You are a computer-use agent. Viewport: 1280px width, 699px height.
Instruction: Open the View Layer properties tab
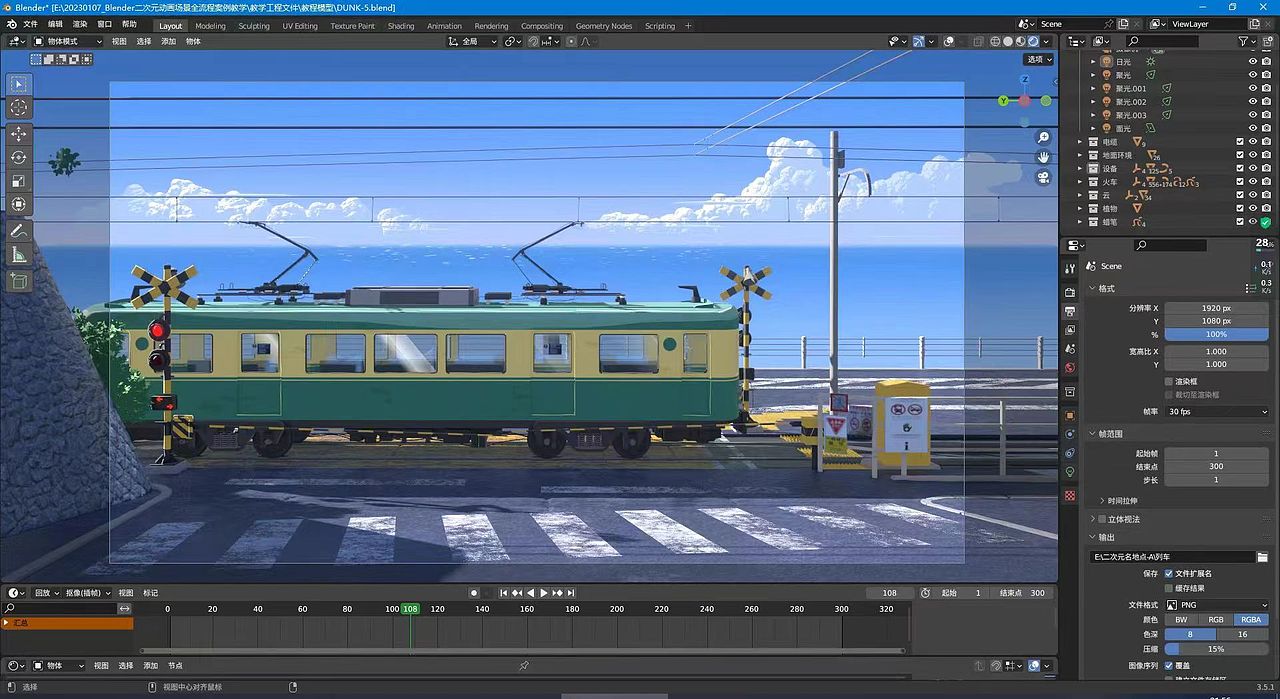1070,330
